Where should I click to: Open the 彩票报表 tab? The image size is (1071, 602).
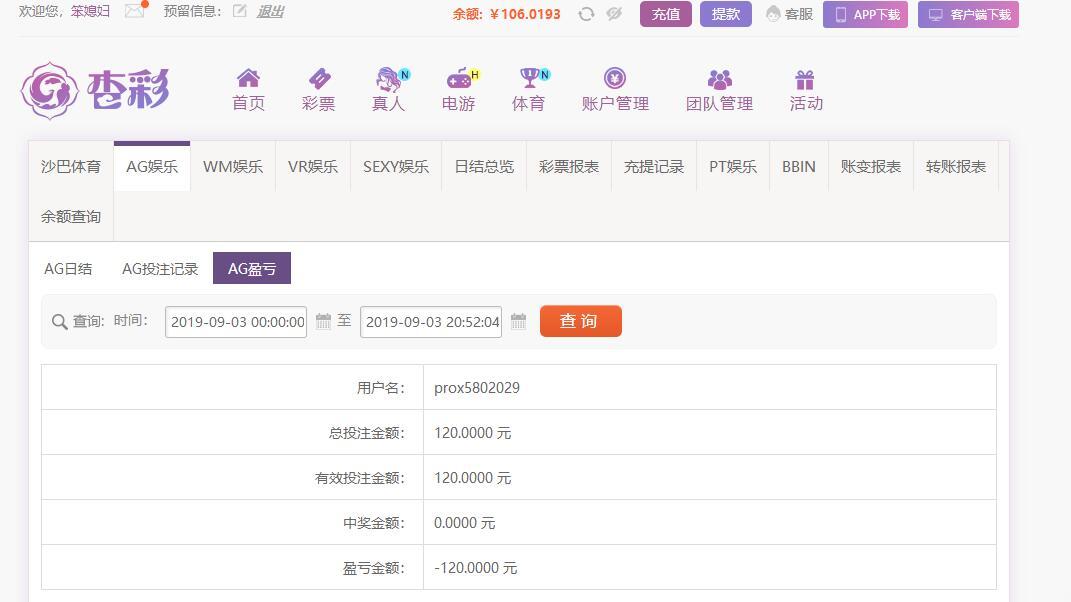pos(569,167)
